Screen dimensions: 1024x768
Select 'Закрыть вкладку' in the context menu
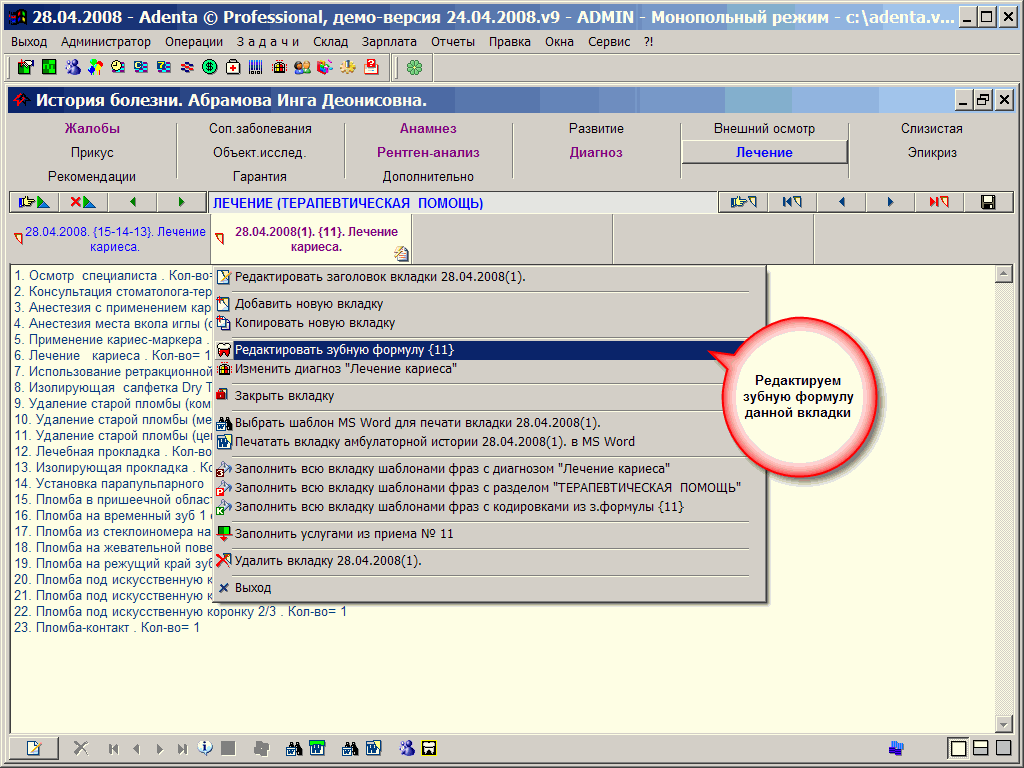(x=284, y=396)
